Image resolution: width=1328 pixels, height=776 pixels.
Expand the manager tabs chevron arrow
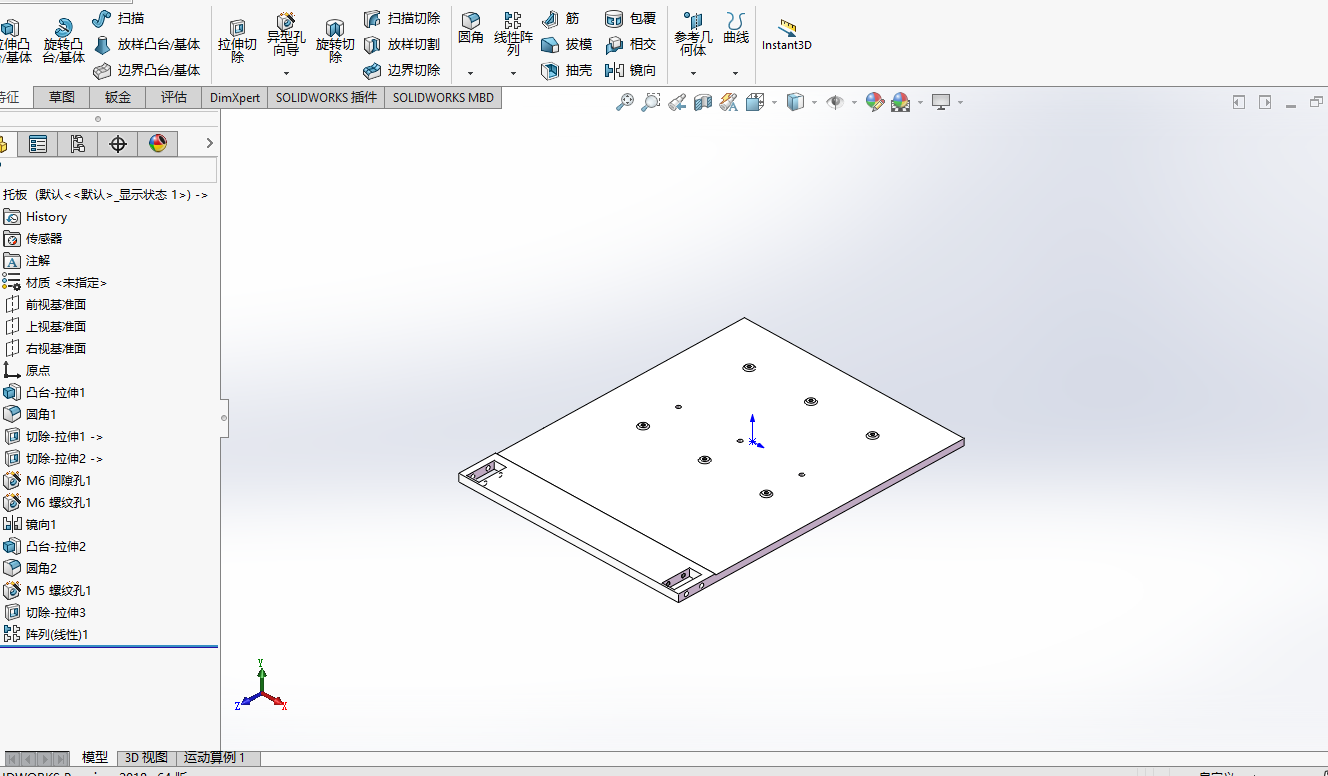click(208, 144)
